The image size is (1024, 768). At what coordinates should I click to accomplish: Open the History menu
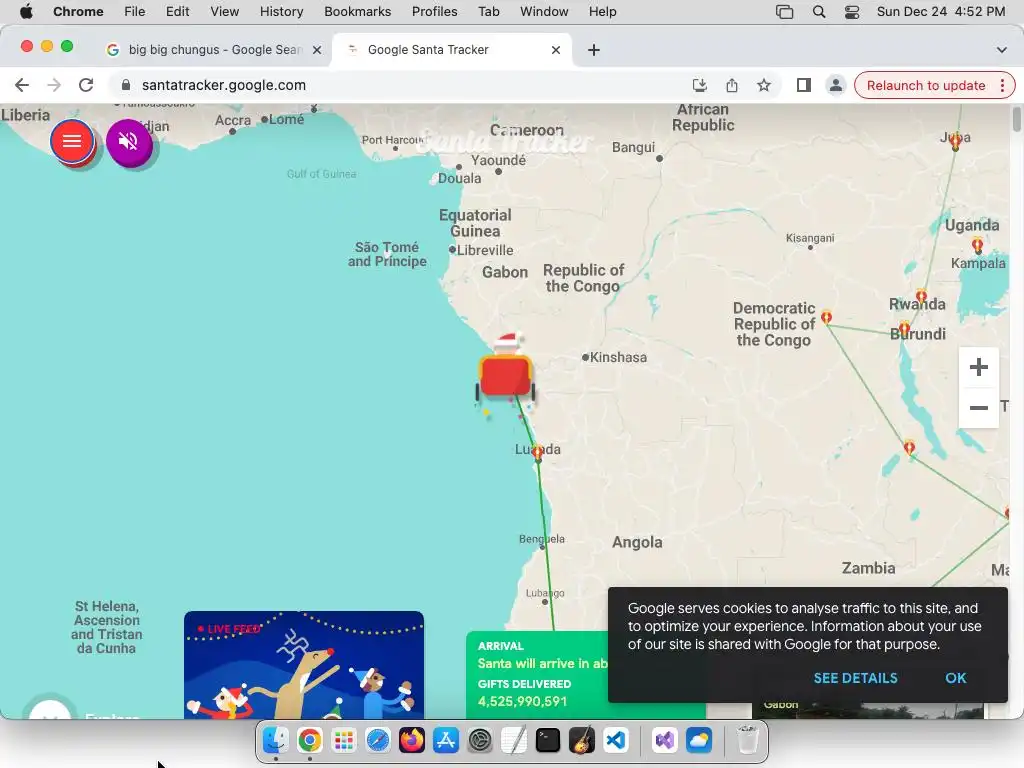pyautogui.click(x=281, y=12)
